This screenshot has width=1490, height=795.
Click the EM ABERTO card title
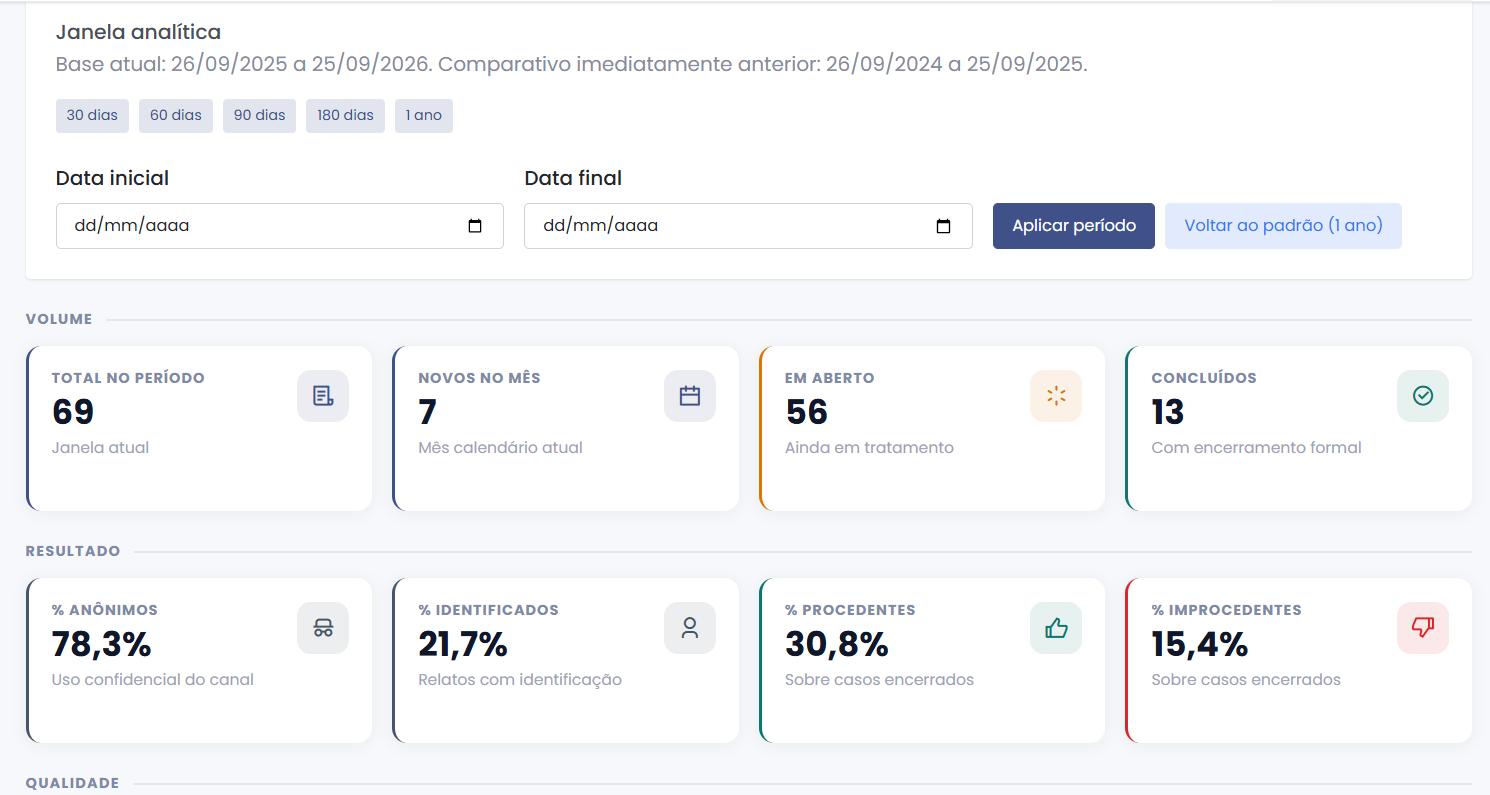click(830, 378)
